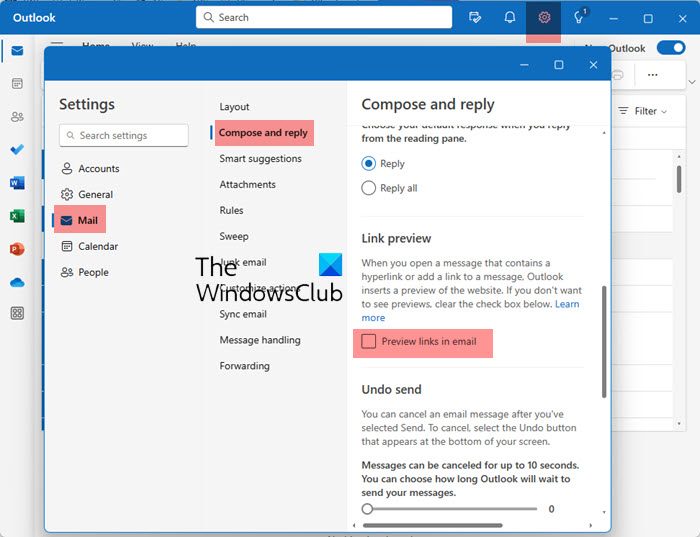Select Compose and reply settings

tap(263, 133)
